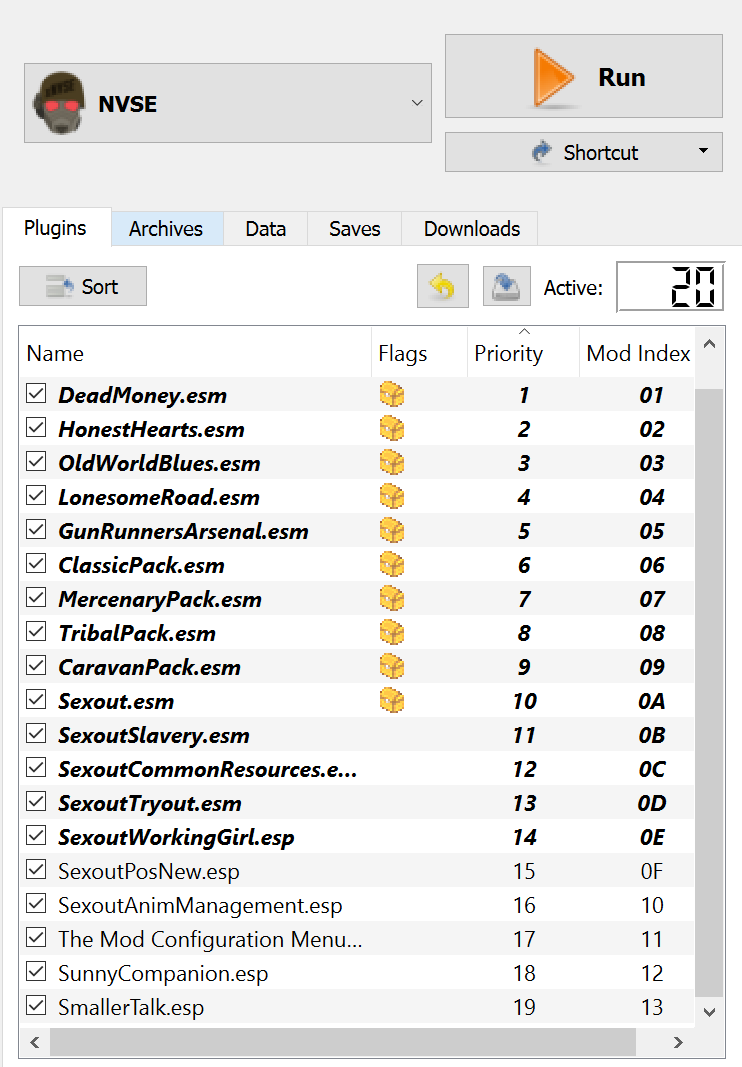742x1067 pixels.
Task: Open the Saves tab
Action: (x=355, y=229)
